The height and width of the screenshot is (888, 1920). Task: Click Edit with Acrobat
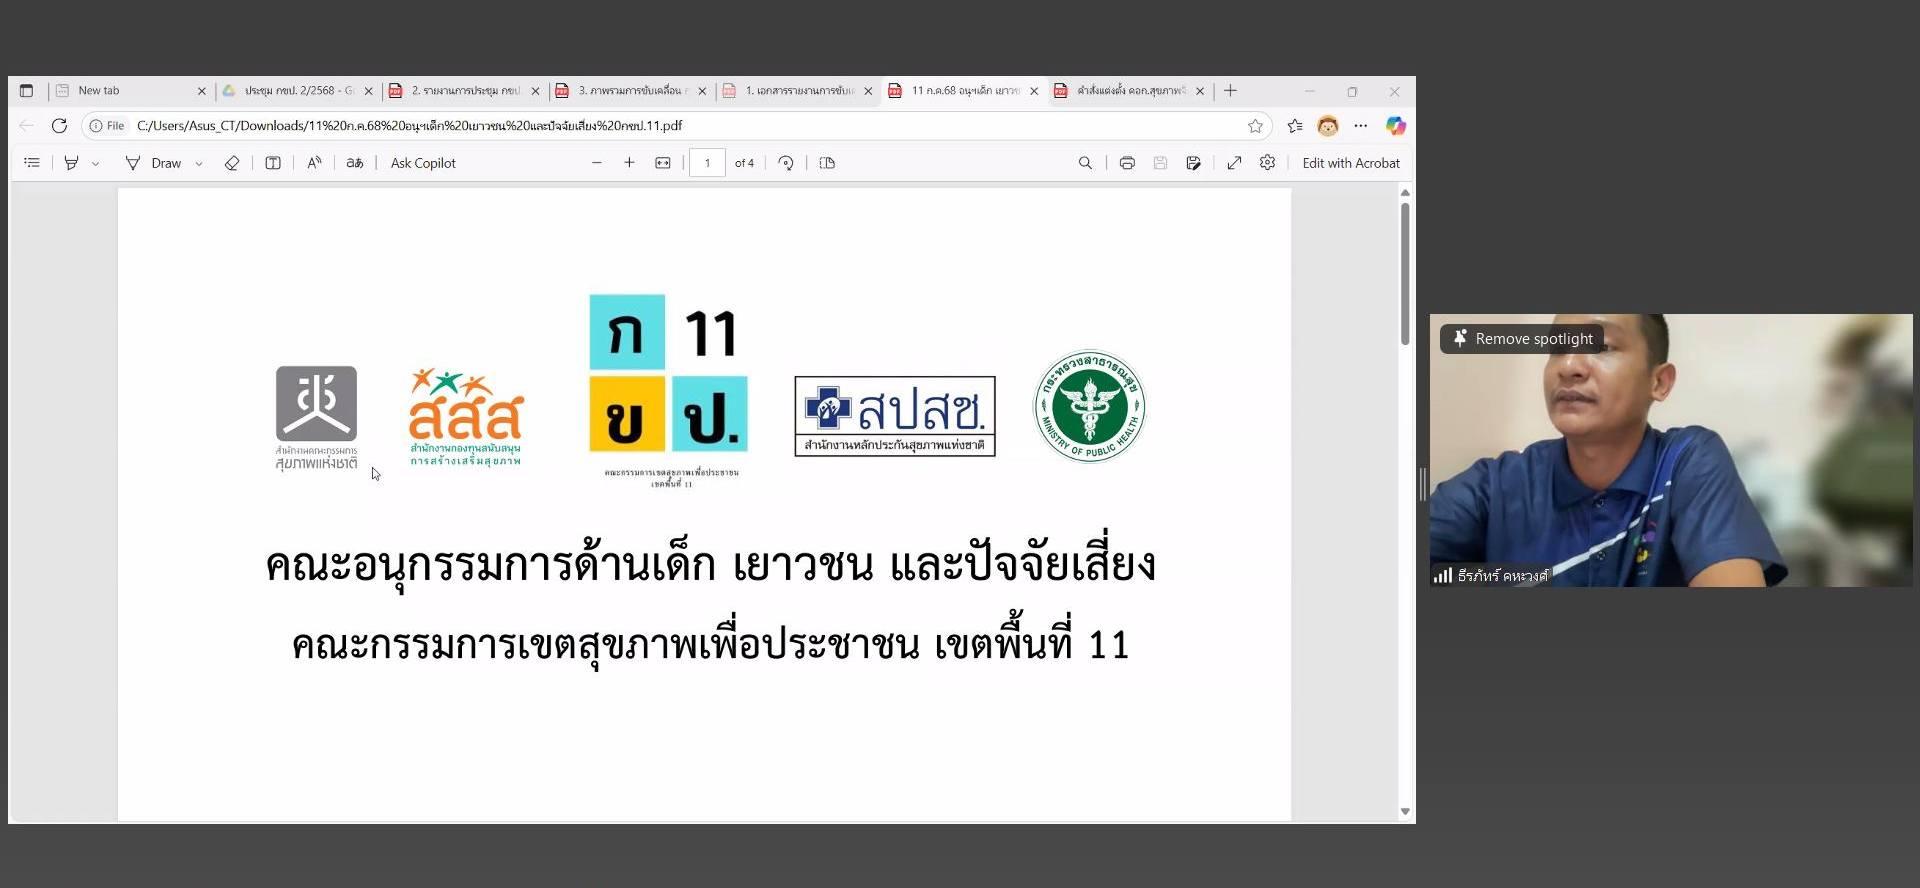point(1350,163)
